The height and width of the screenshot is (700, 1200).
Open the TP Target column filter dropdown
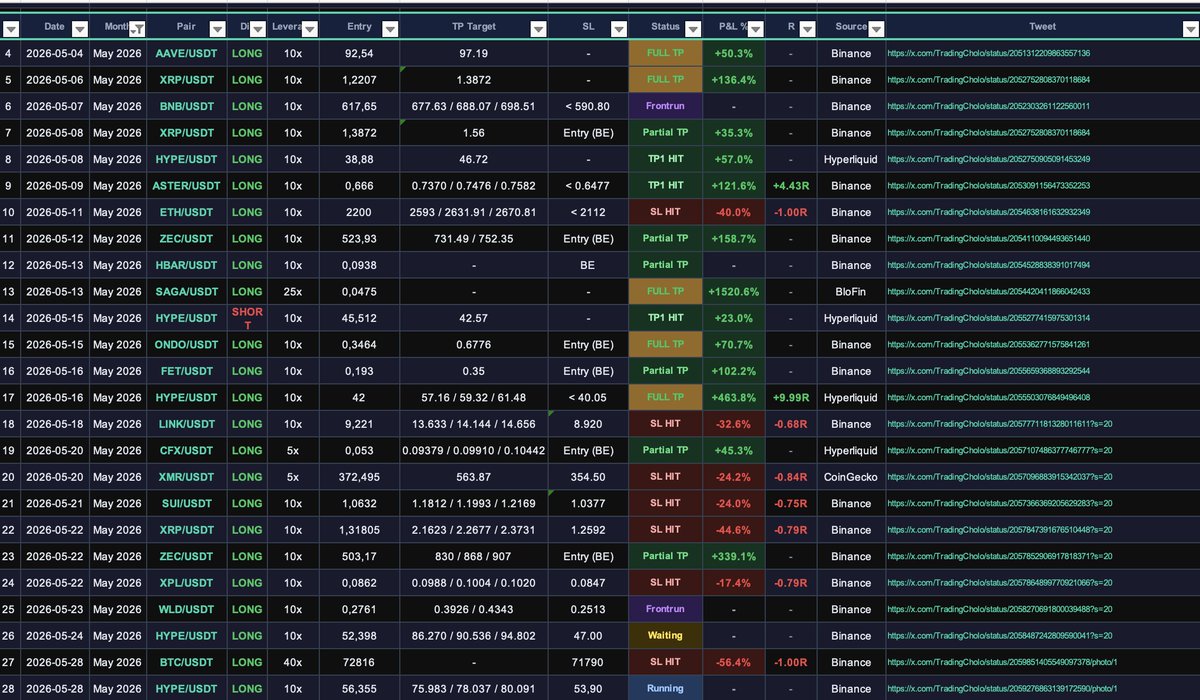click(x=538, y=28)
